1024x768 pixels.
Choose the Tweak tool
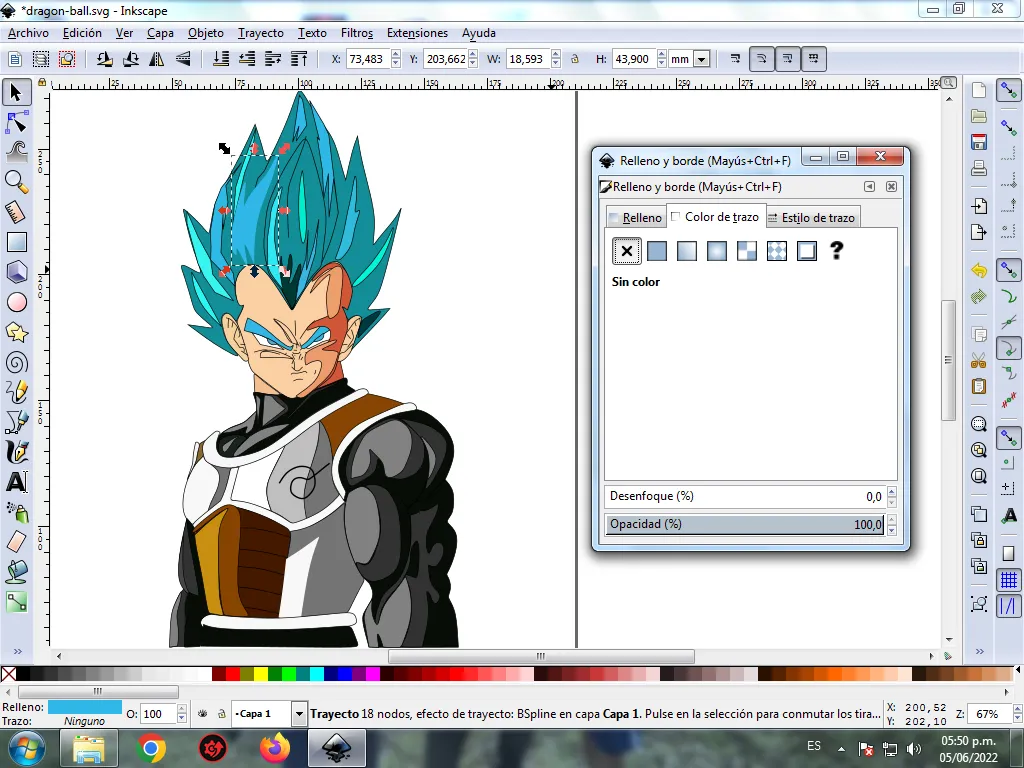point(16,152)
